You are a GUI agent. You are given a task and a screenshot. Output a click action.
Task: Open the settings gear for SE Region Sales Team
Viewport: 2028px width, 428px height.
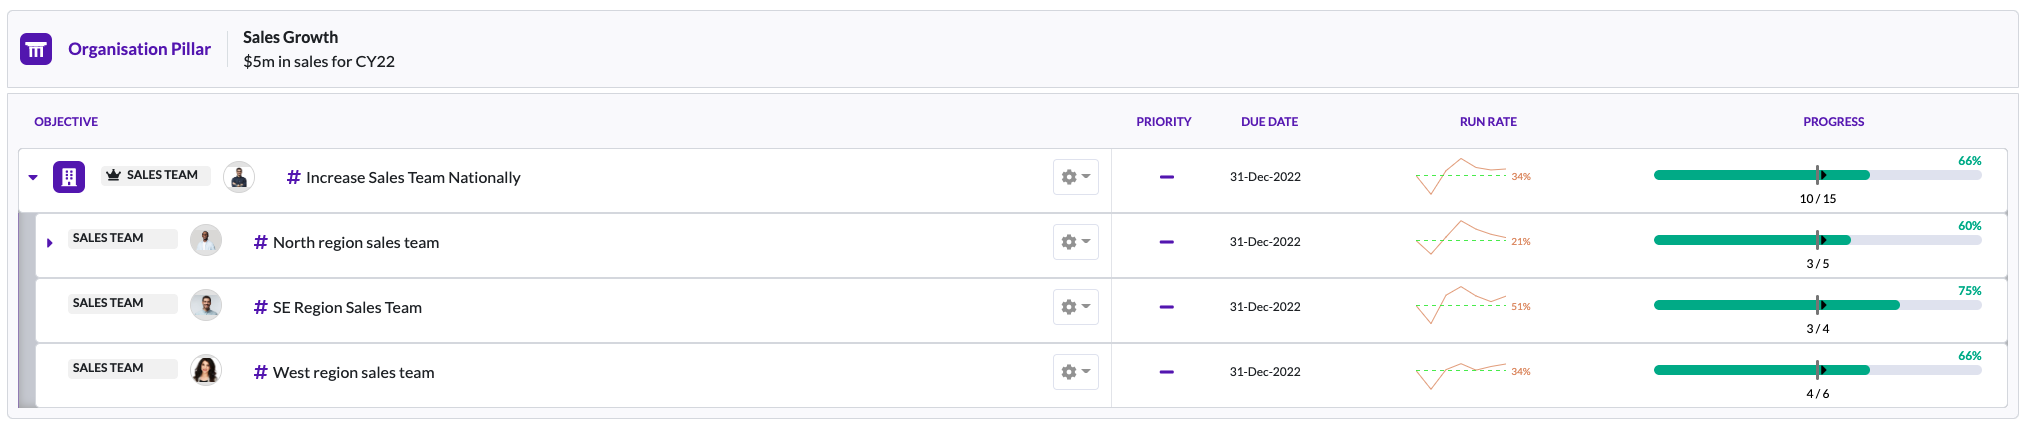point(1076,307)
